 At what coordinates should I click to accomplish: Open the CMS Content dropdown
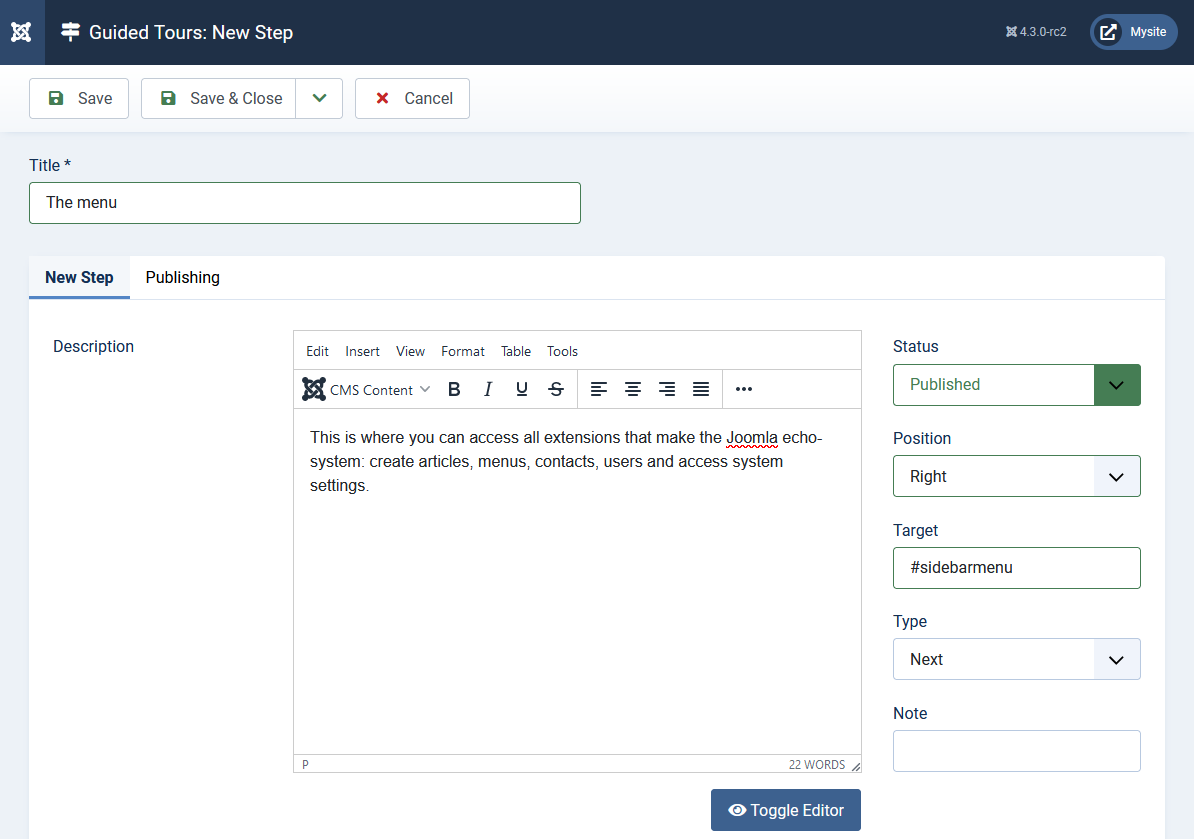click(367, 390)
